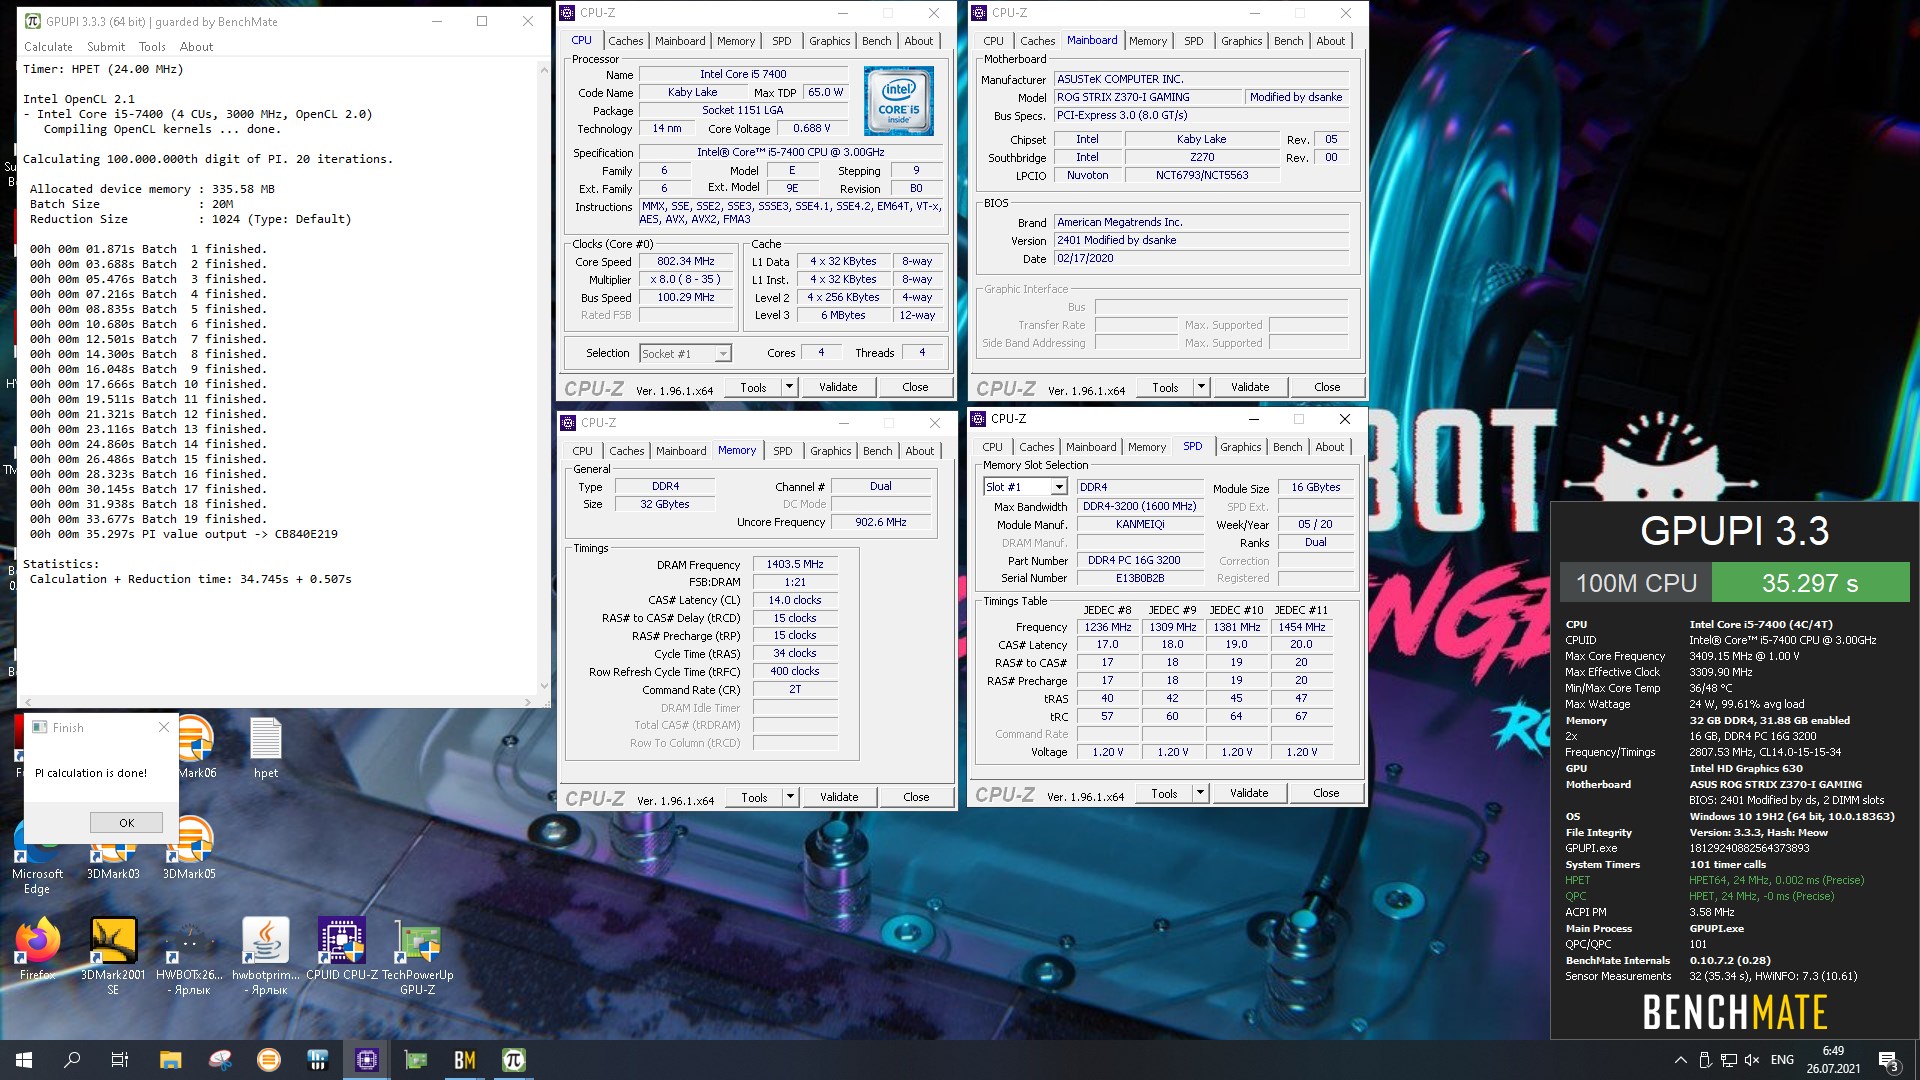
Task: Open the Windows Start menu
Action: pos(24,1060)
